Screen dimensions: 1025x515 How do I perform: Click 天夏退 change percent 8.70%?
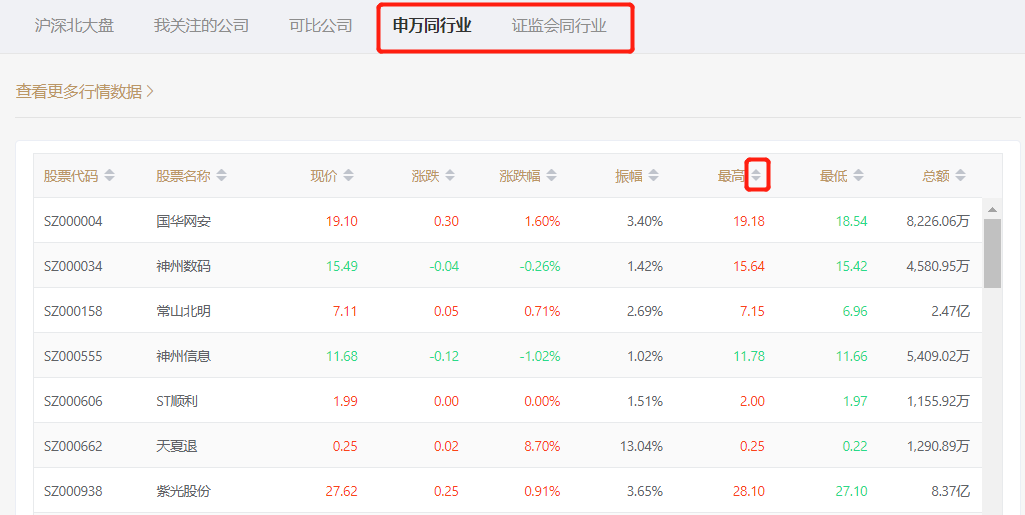click(542, 446)
